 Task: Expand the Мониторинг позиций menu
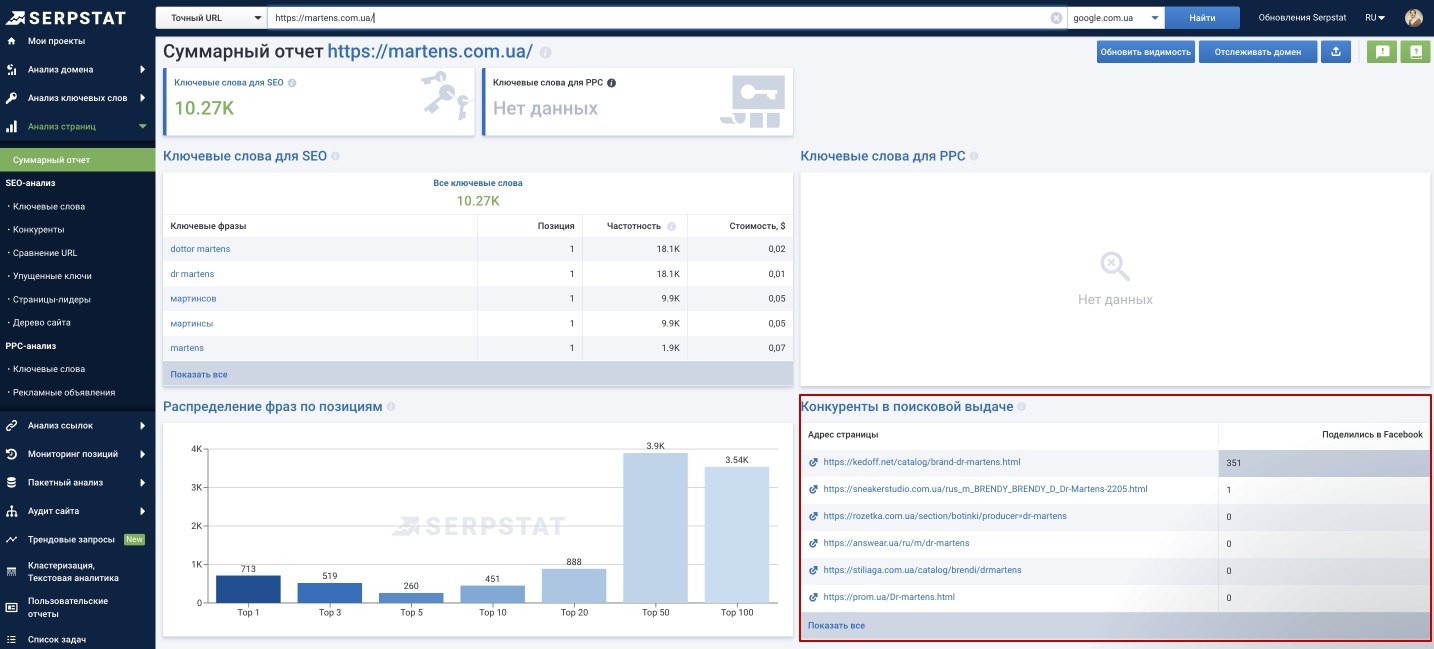click(x=143, y=454)
